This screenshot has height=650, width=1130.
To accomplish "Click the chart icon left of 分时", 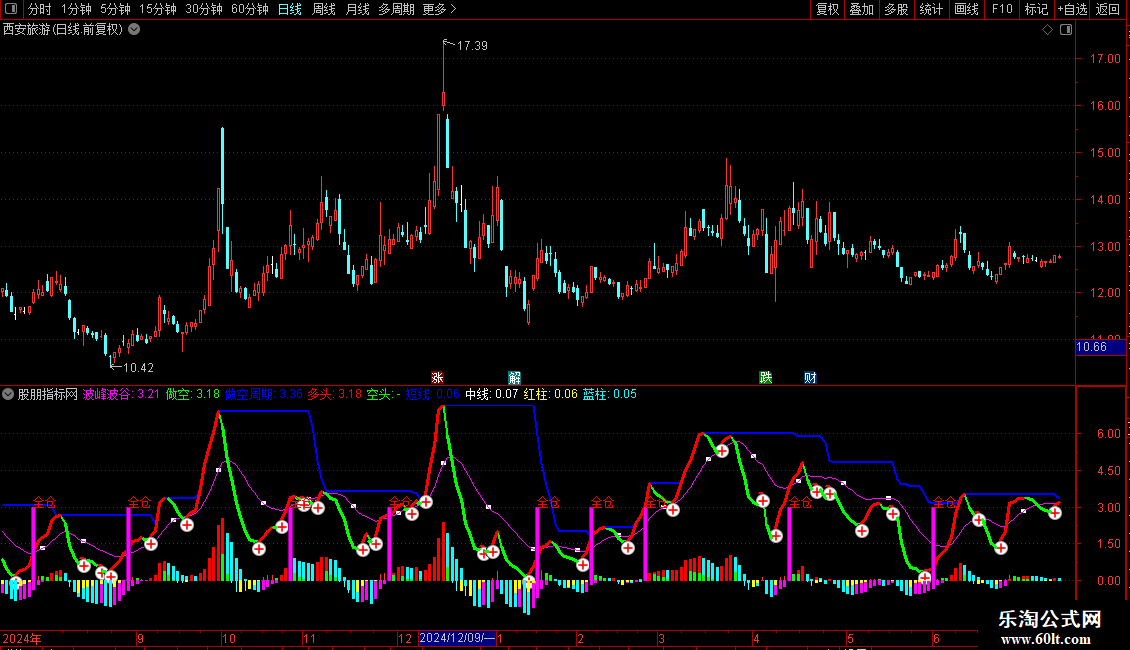I will pos(12,10).
